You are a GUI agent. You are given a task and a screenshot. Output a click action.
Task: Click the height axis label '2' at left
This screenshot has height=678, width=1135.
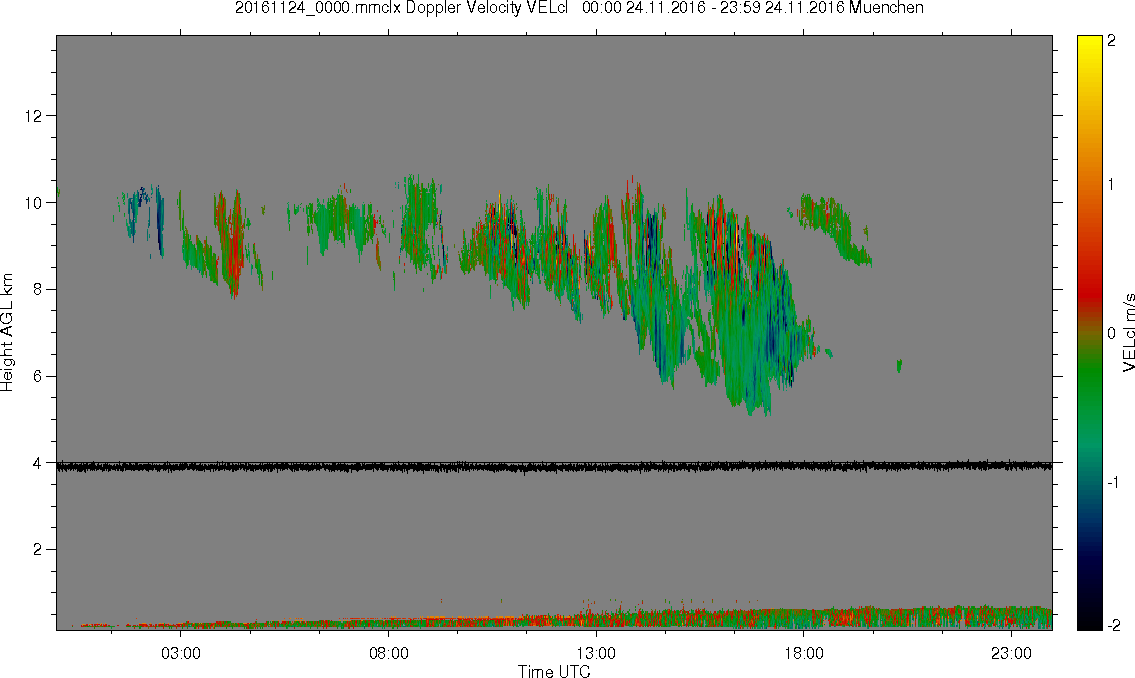(x=37, y=550)
